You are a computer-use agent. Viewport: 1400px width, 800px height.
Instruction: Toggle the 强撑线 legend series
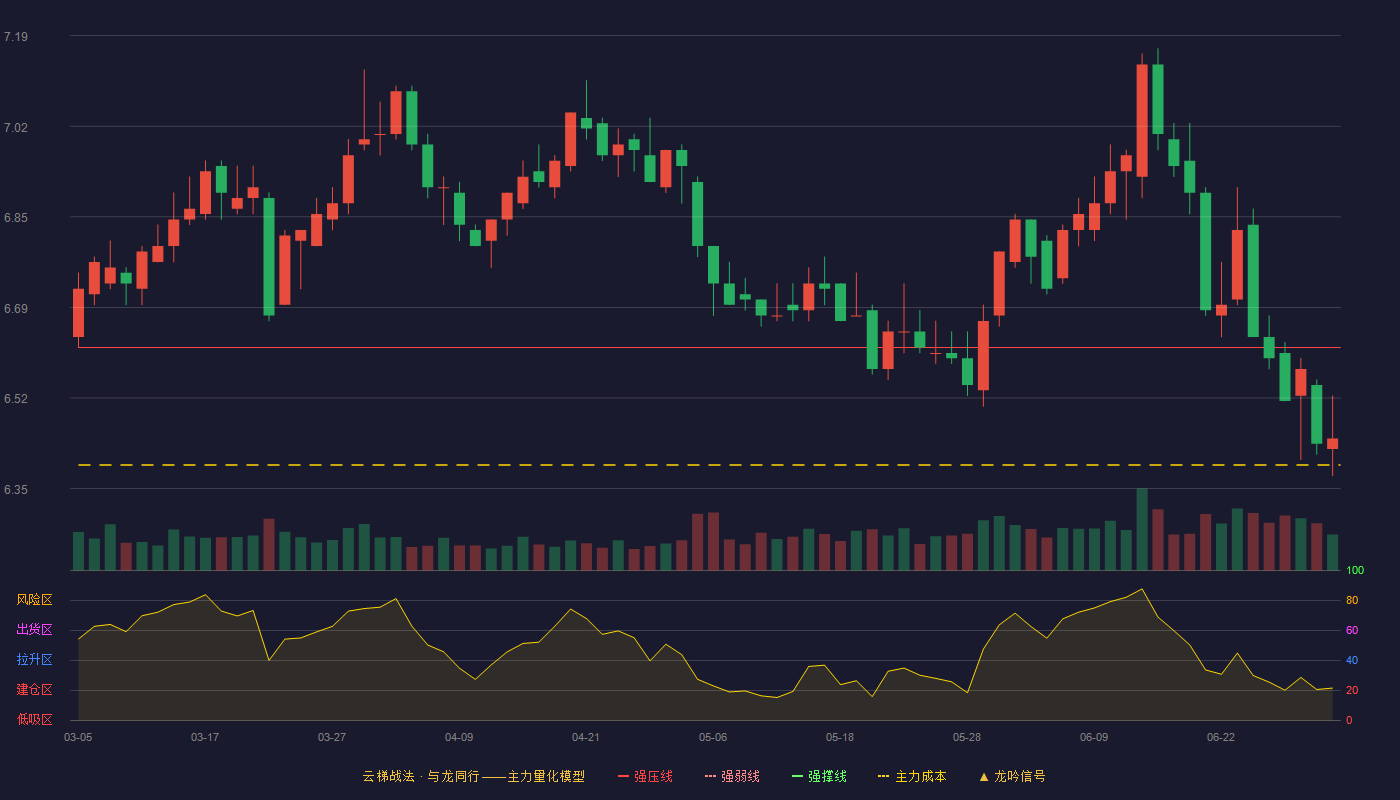tap(819, 776)
